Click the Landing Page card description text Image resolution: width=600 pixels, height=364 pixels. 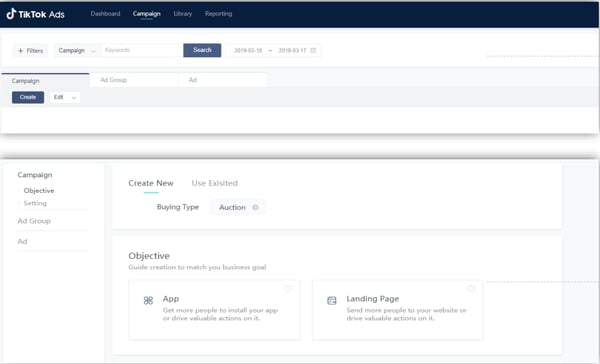pyautogui.click(x=406, y=314)
